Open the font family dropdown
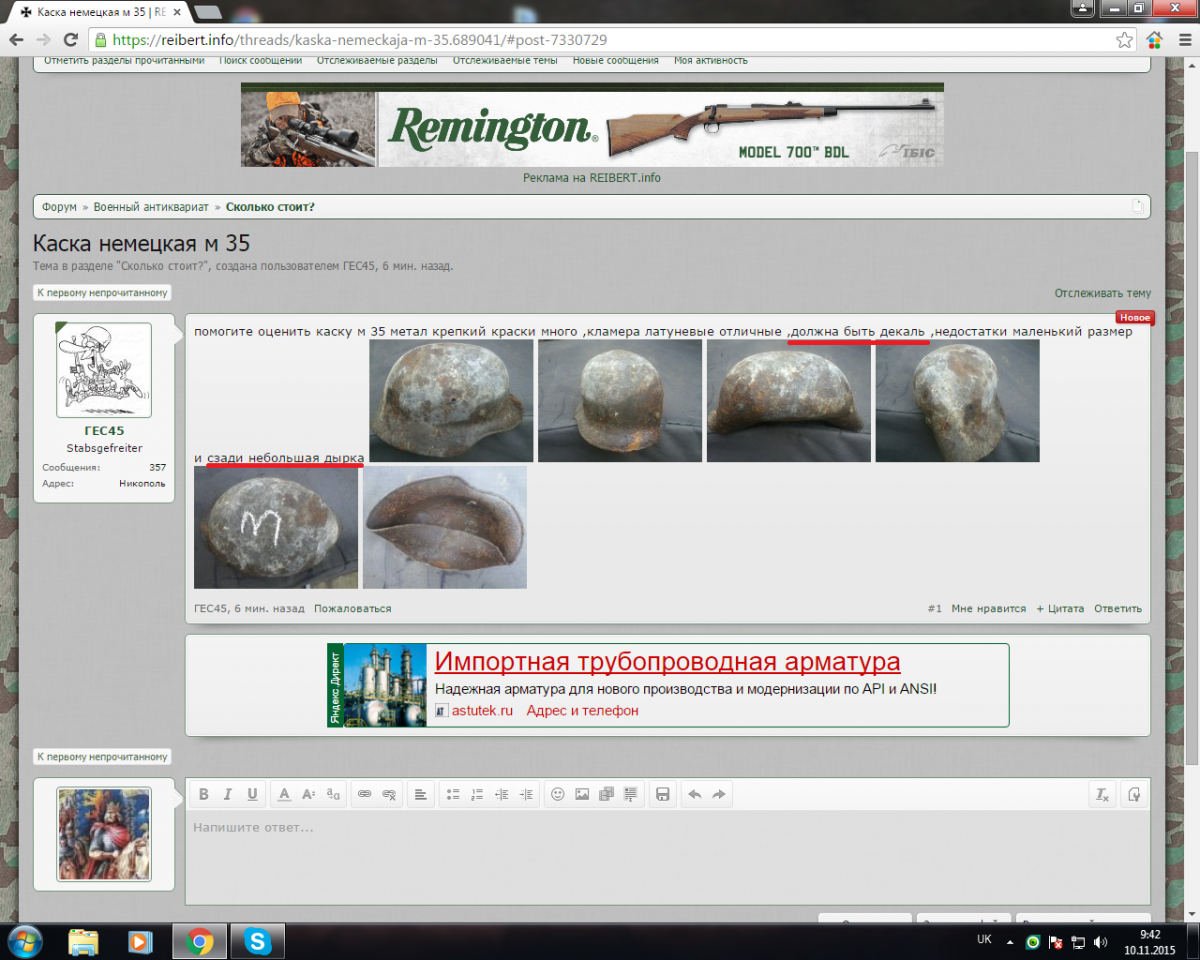This screenshot has height=960, width=1200. pyautogui.click(x=334, y=794)
